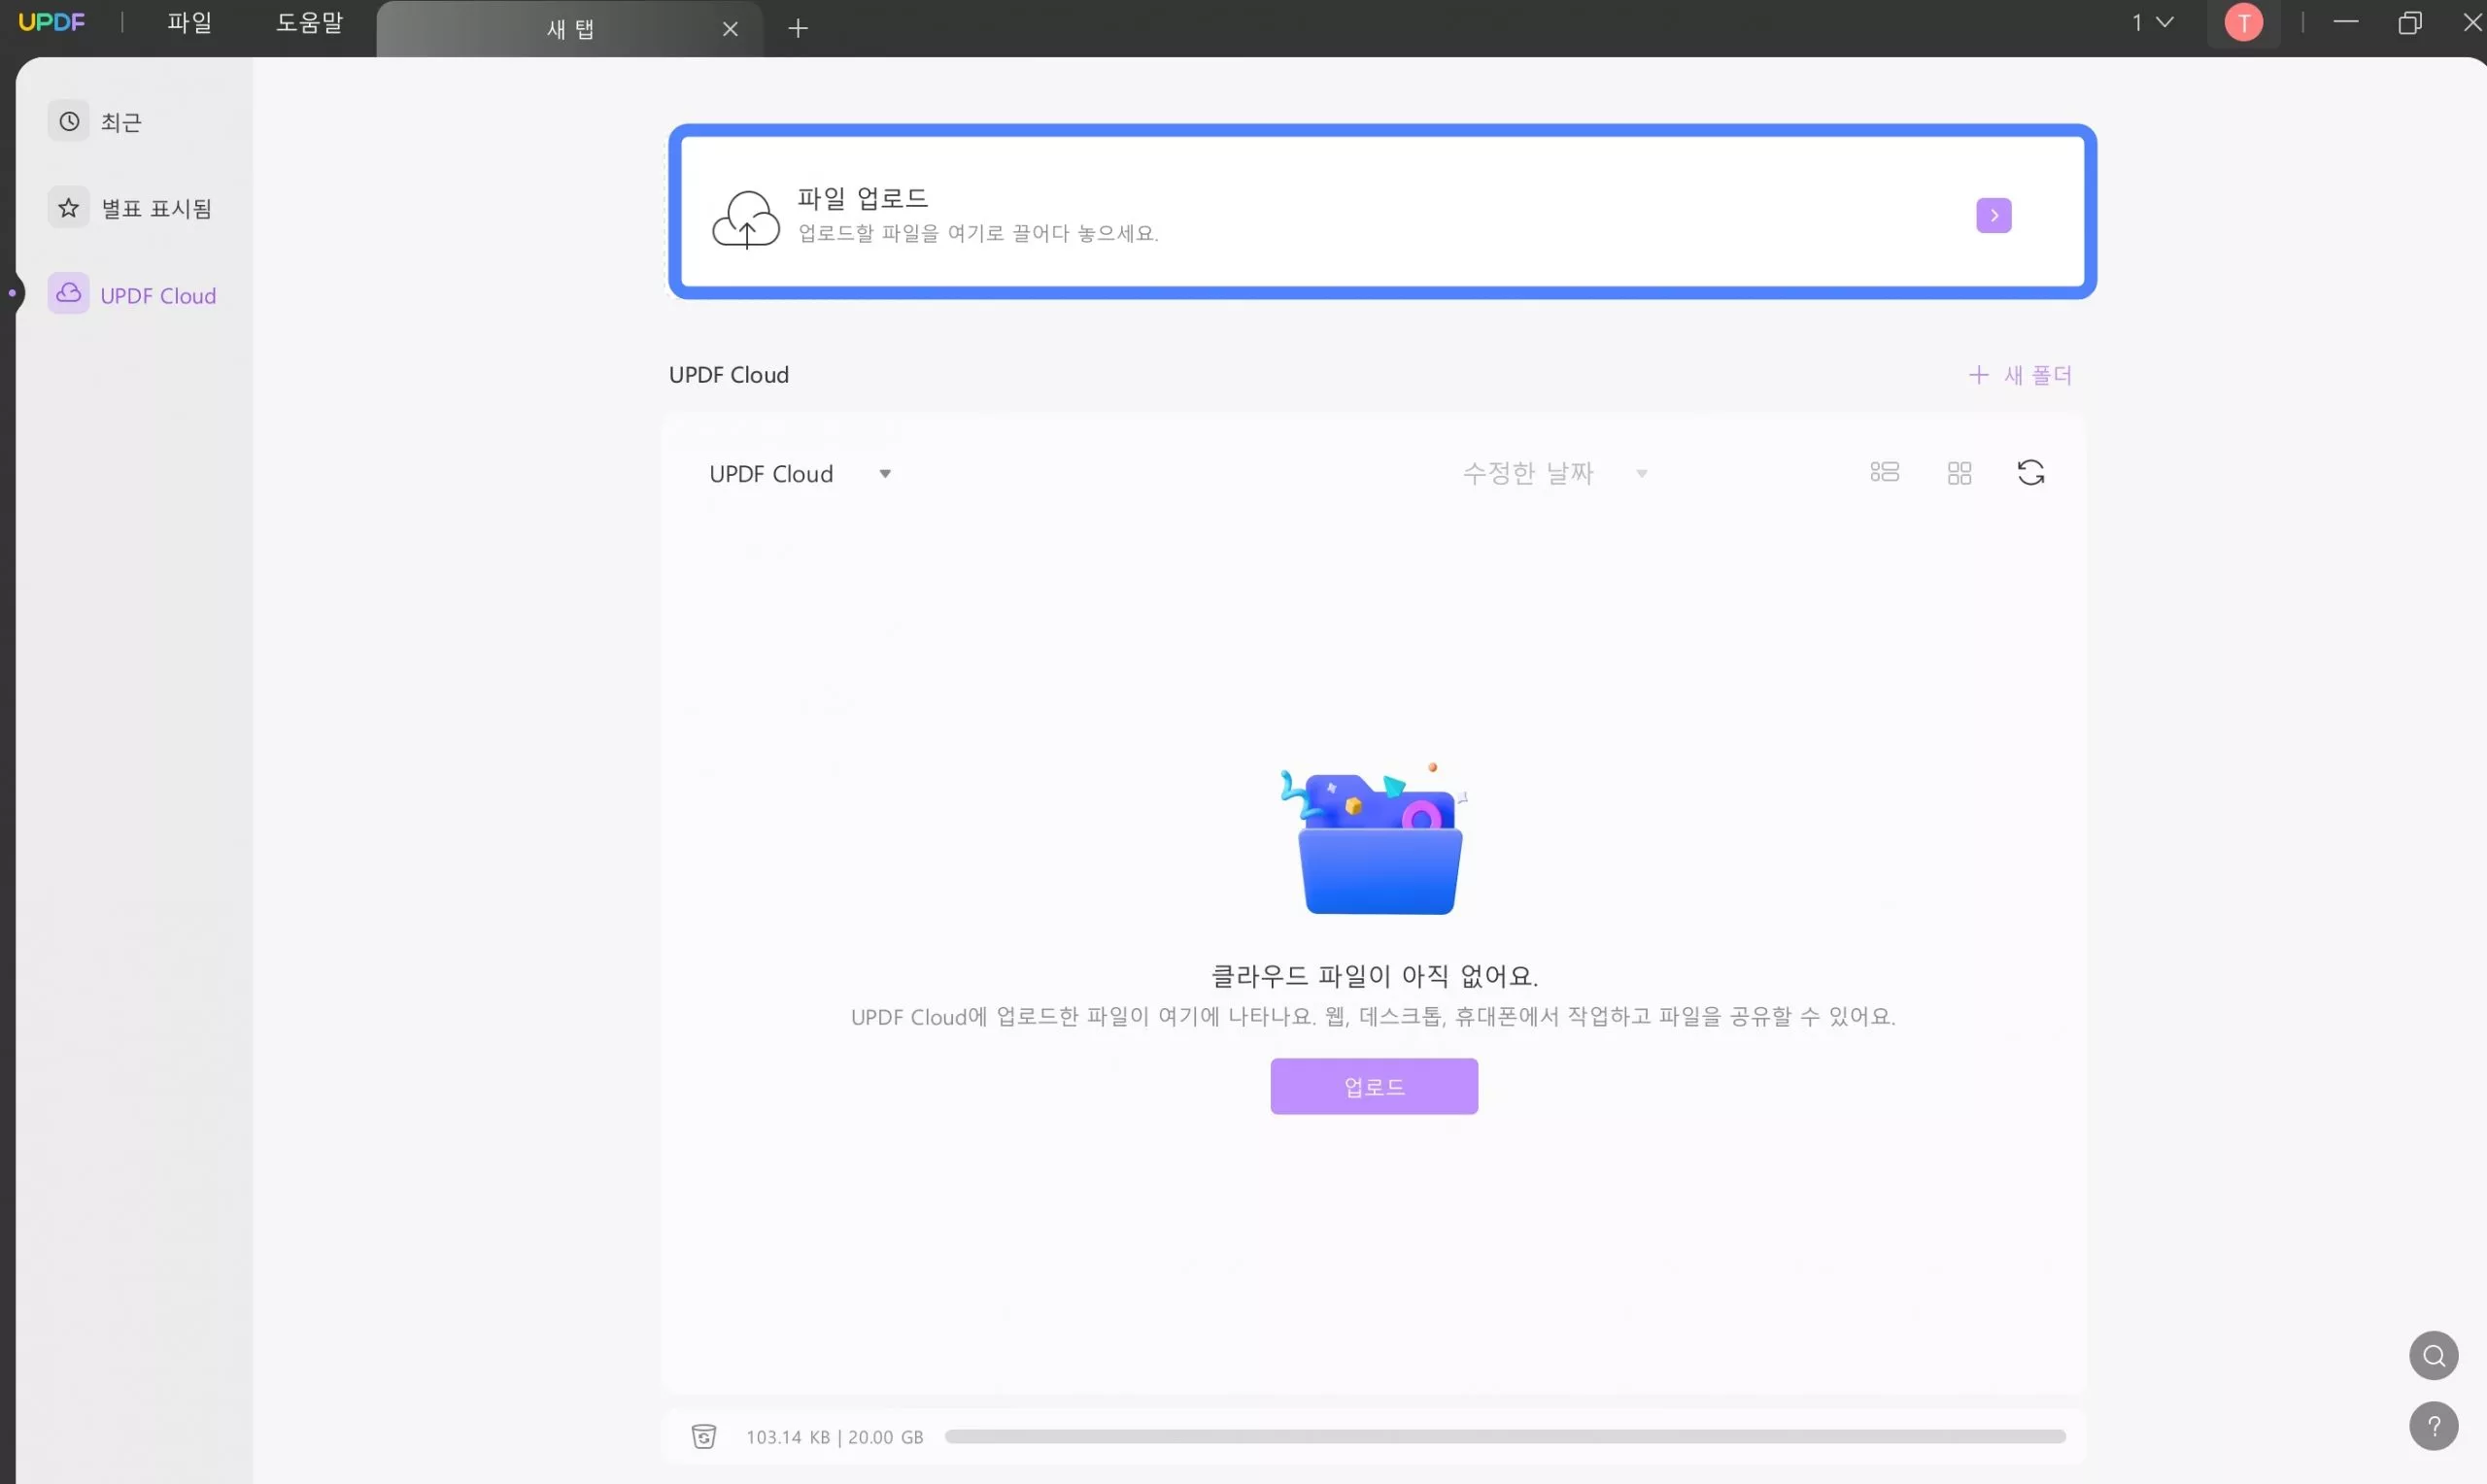This screenshot has height=1484, width=2487.
Task: Open the 도움말 menu
Action: click(x=309, y=22)
